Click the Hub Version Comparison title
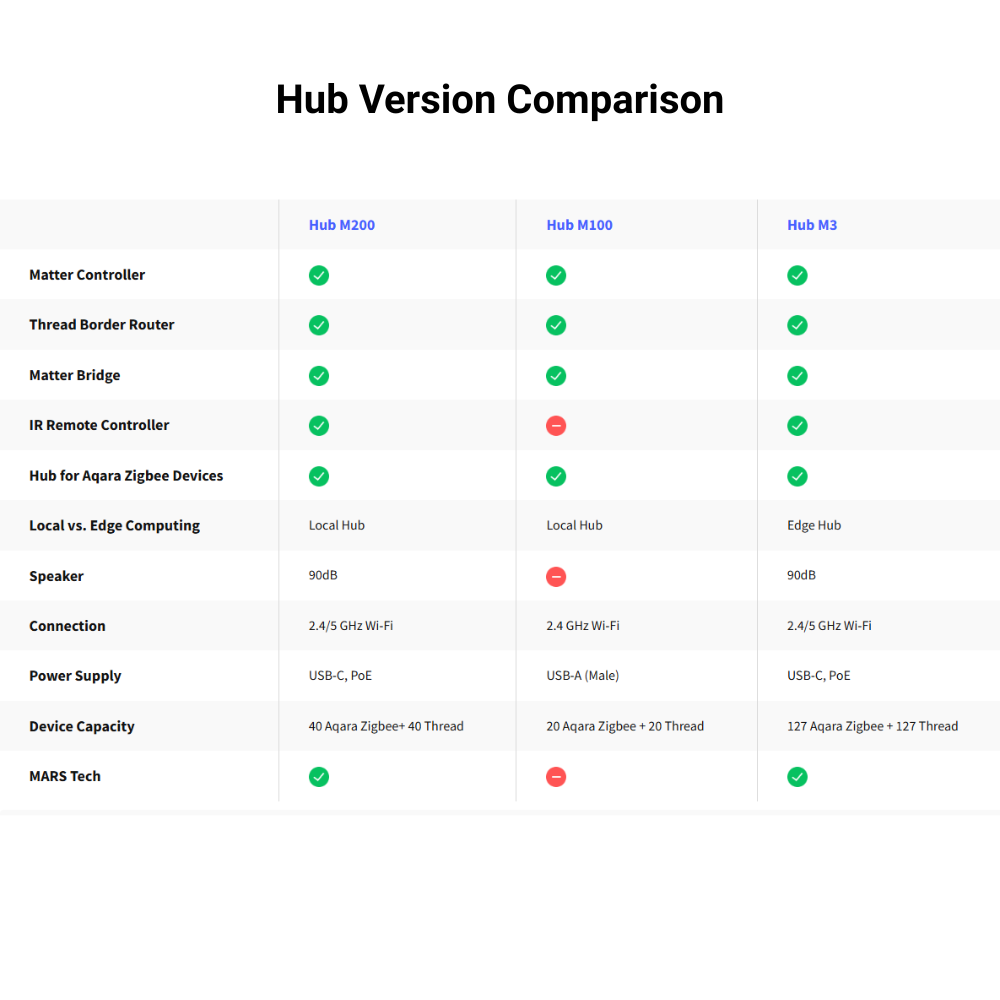1000x1000 pixels. (x=500, y=100)
